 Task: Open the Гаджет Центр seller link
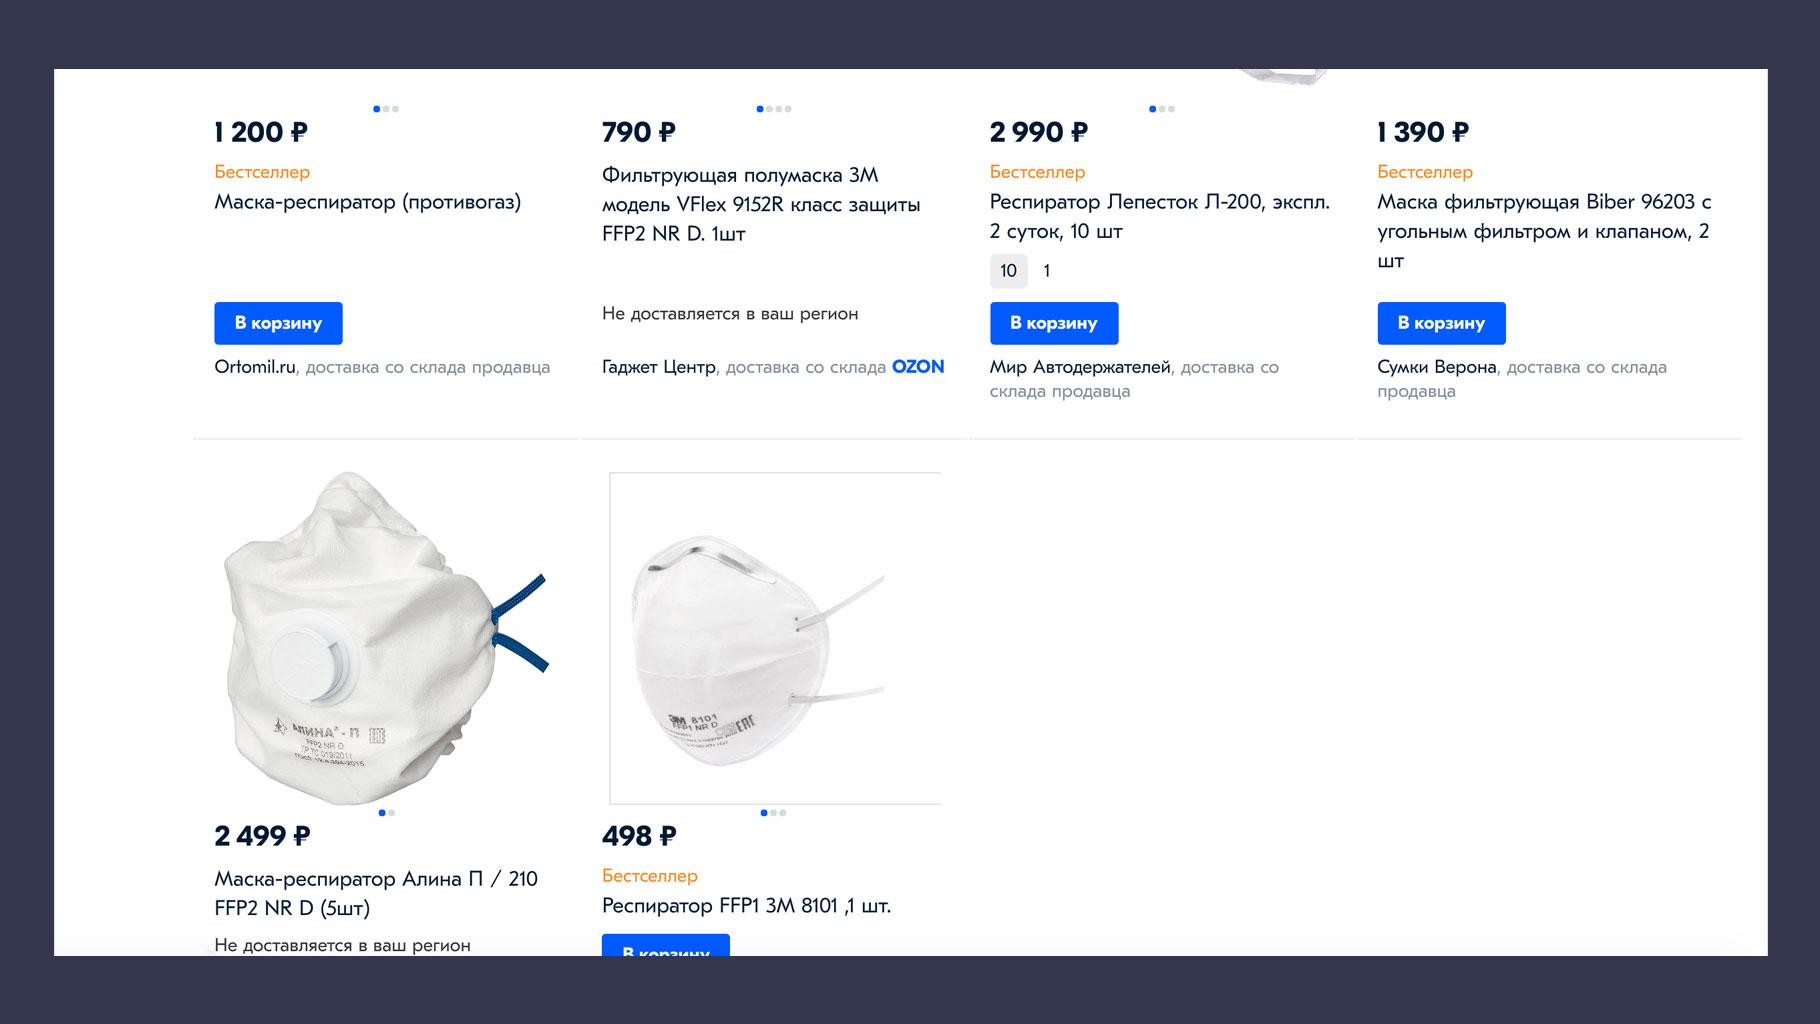[x=659, y=367]
